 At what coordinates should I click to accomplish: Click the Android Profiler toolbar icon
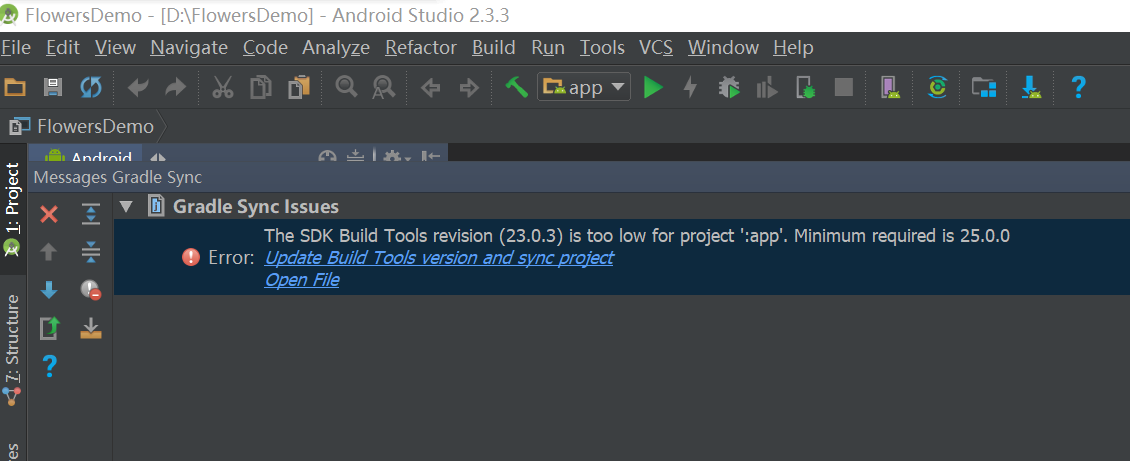click(x=767, y=88)
